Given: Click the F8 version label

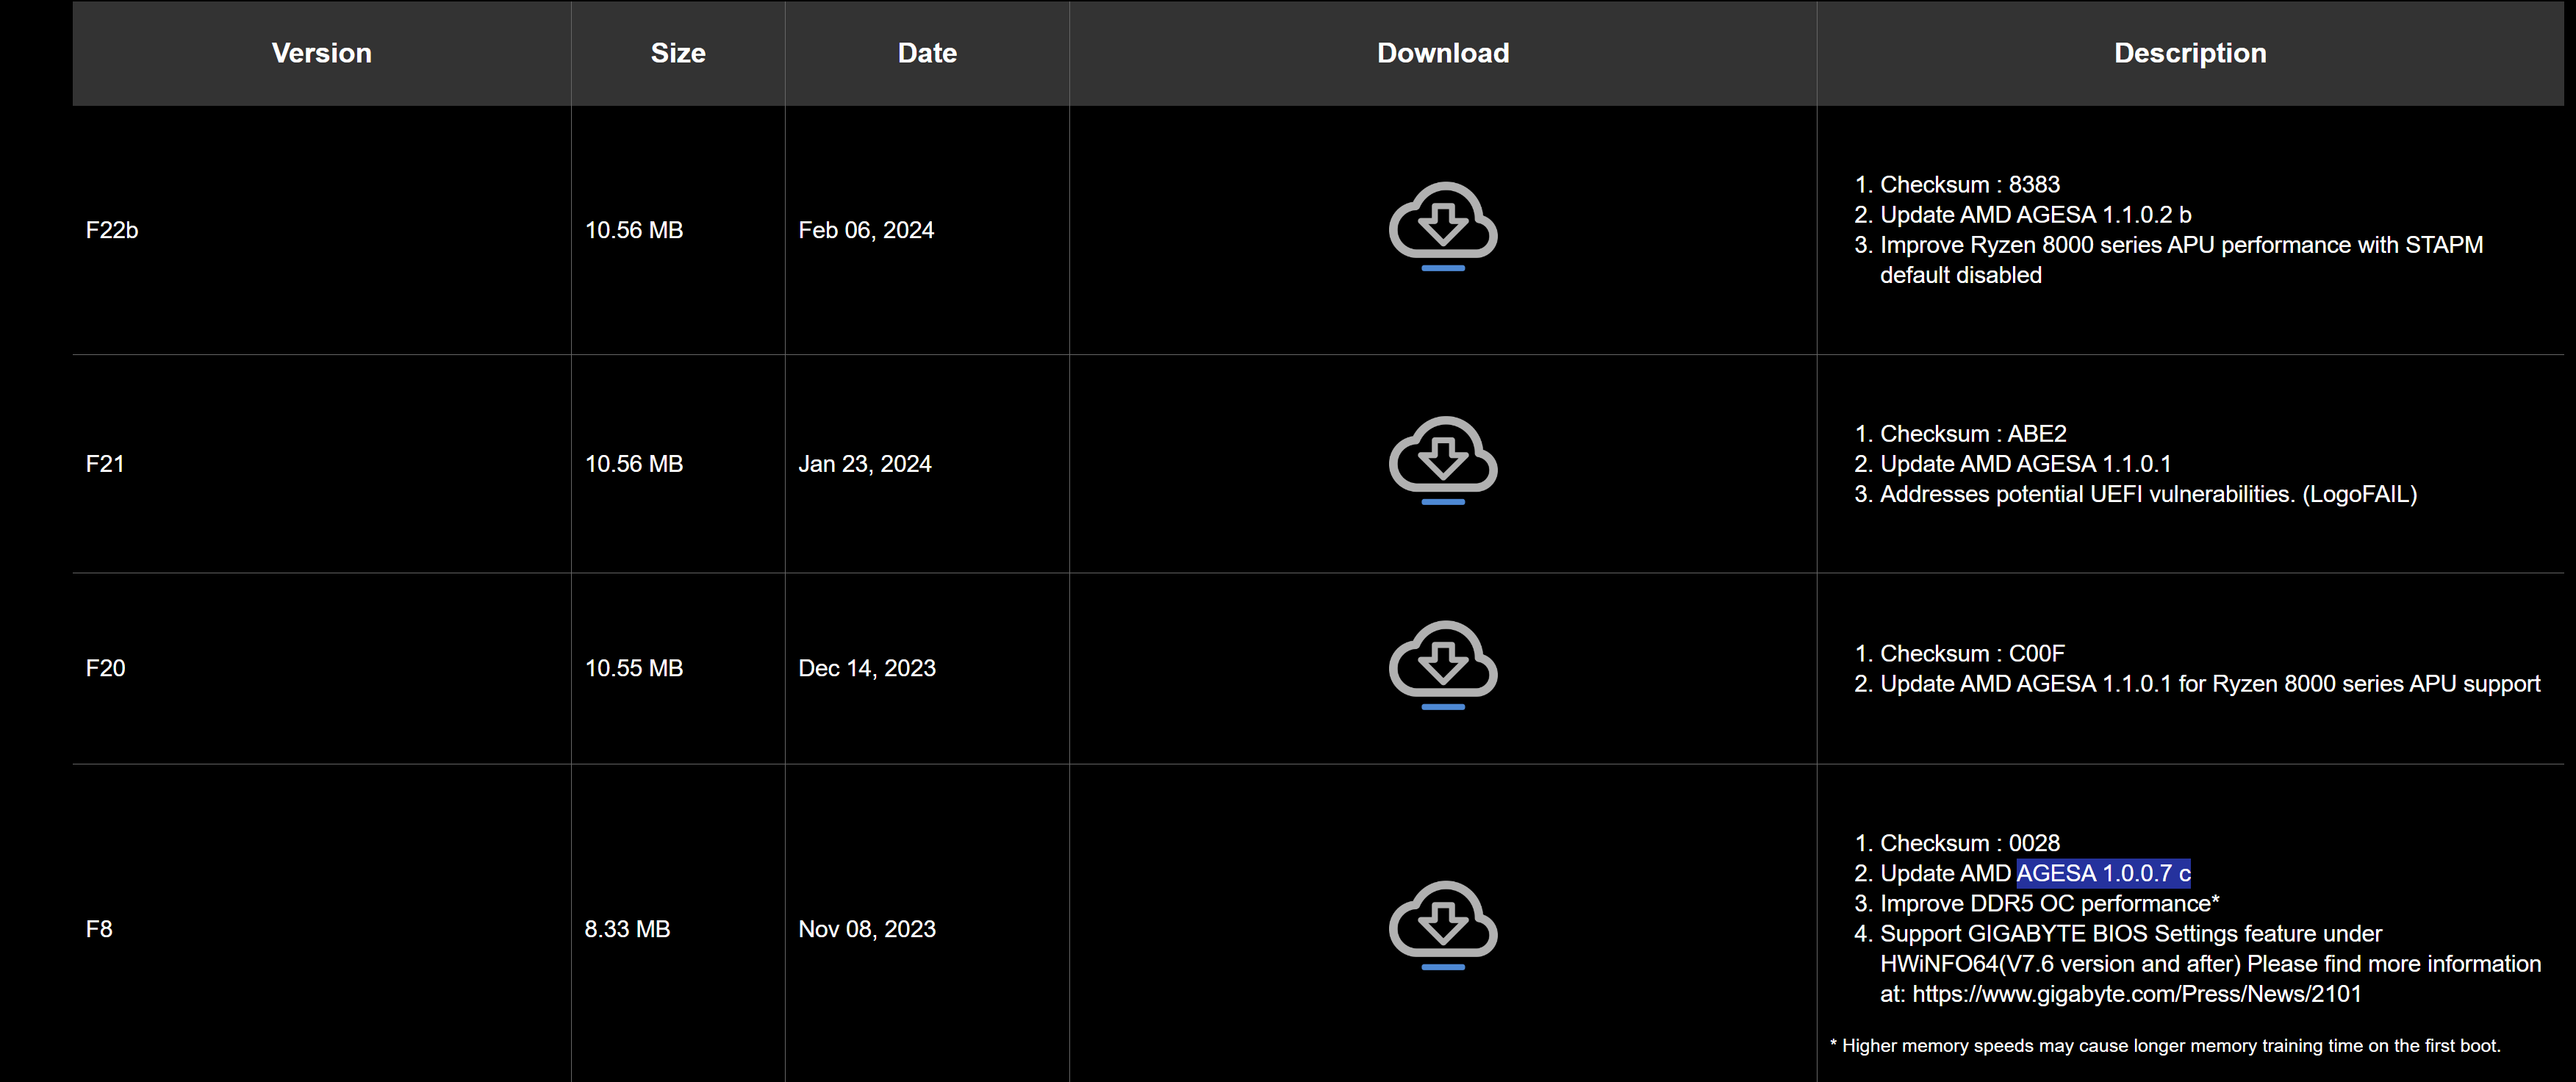Looking at the screenshot, I should 99,929.
